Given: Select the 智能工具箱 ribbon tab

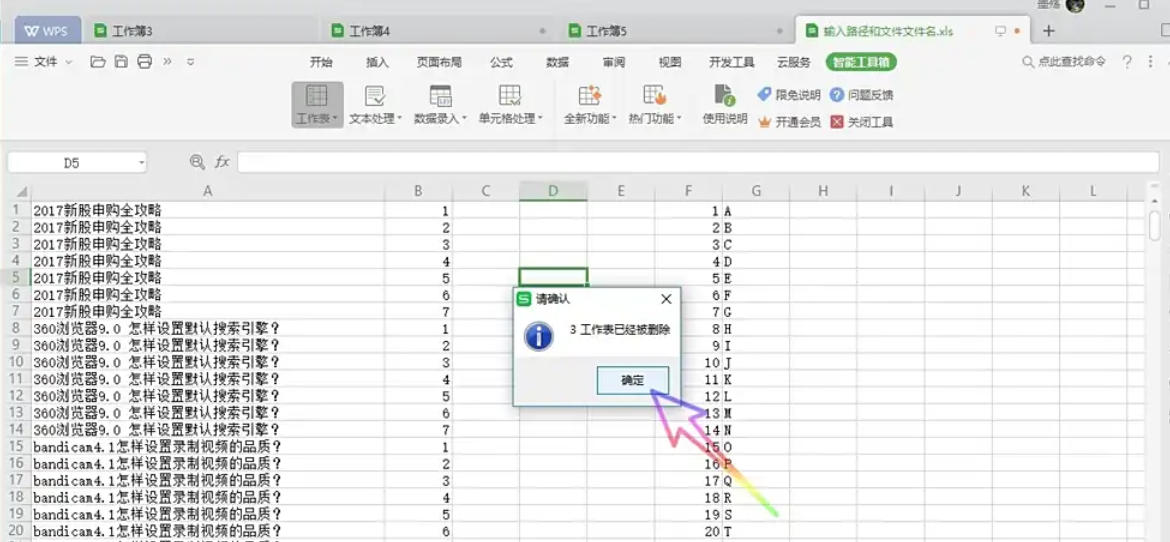Looking at the screenshot, I should (x=861, y=62).
